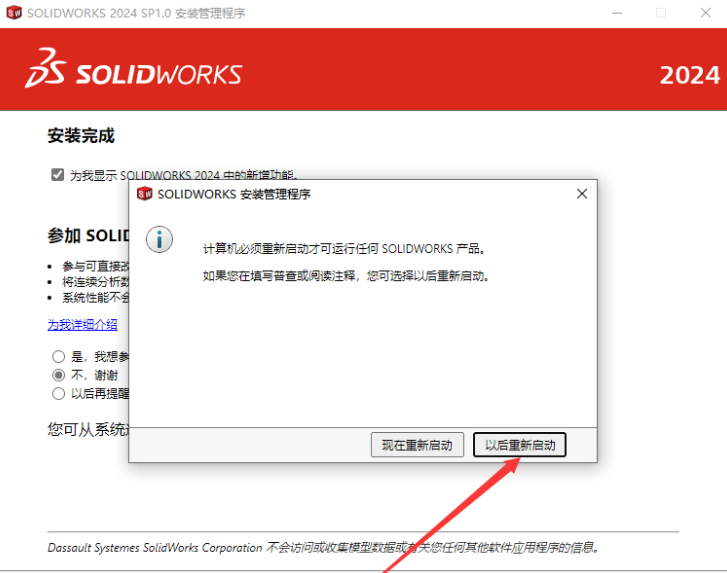Click the 2024 version label in banner
Viewport: 727px width, 573px height.
(689, 76)
